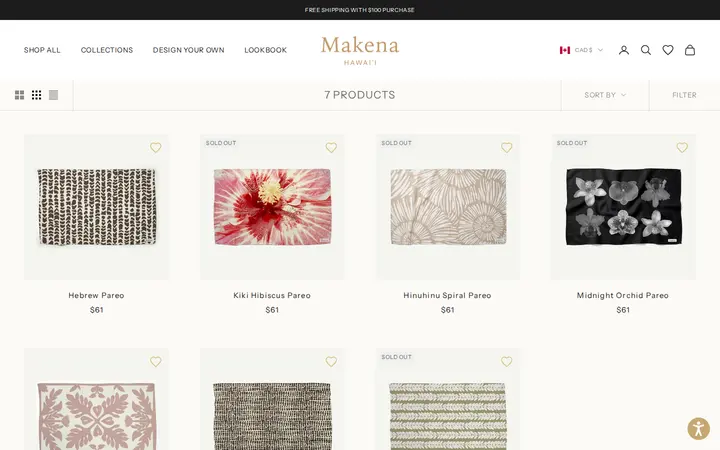720x450 pixels.
Task: Switch to large two-column grid view
Action: tap(19, 95)
